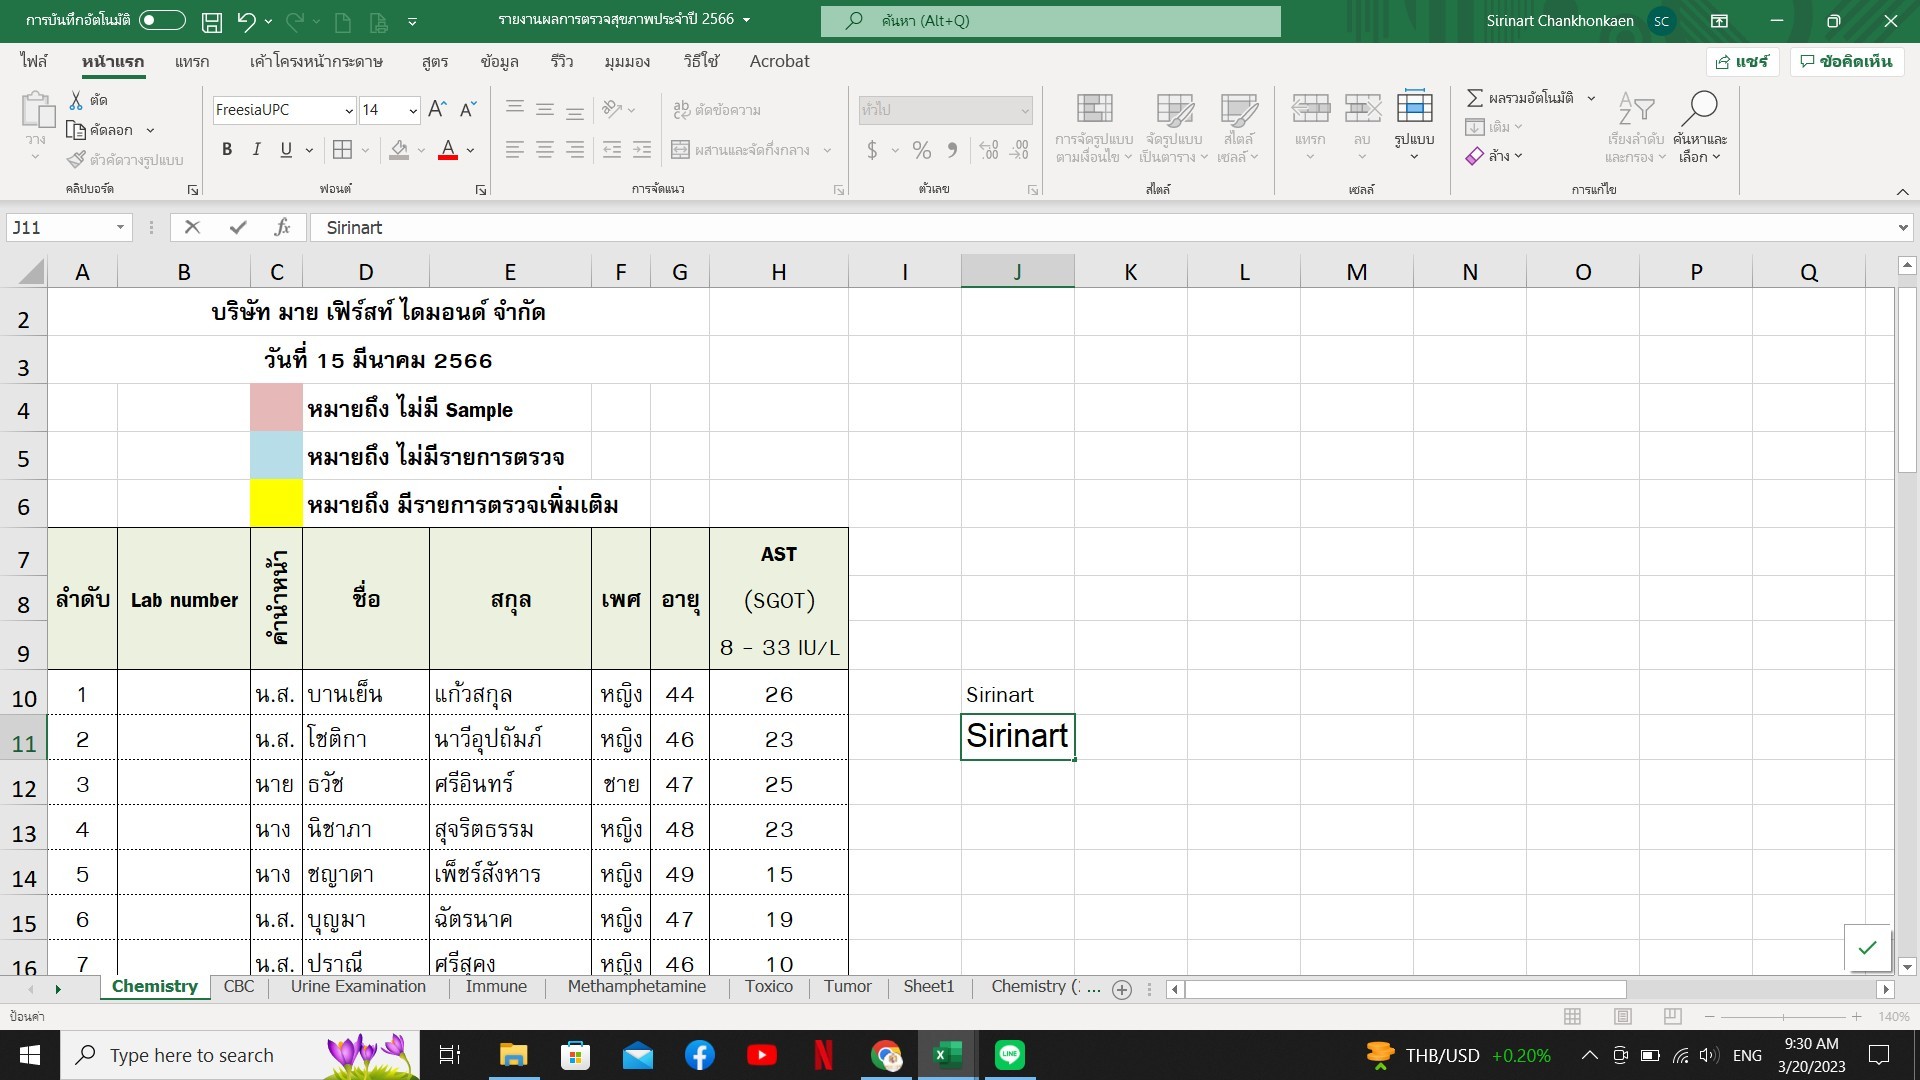1920x1080 pixels.
Task: Click the Save icon in title bar
Action: click(212, 21)
